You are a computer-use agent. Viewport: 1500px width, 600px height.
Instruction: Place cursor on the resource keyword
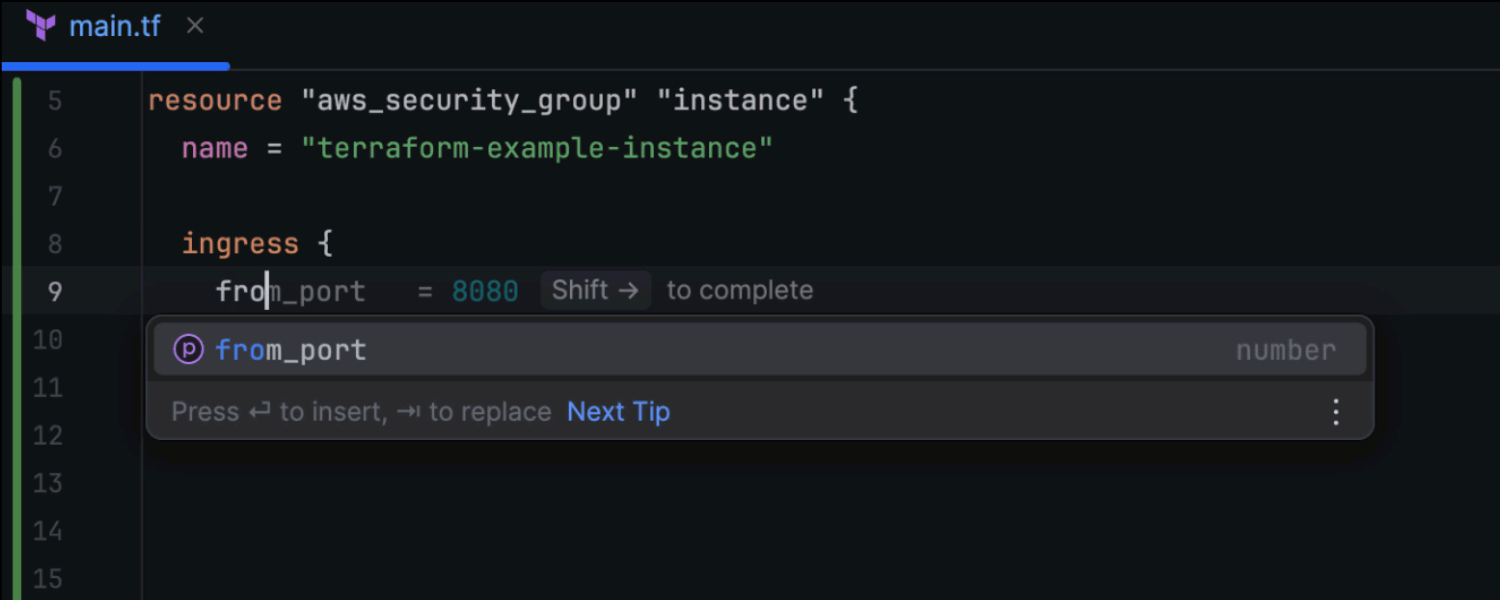[215, 101]
